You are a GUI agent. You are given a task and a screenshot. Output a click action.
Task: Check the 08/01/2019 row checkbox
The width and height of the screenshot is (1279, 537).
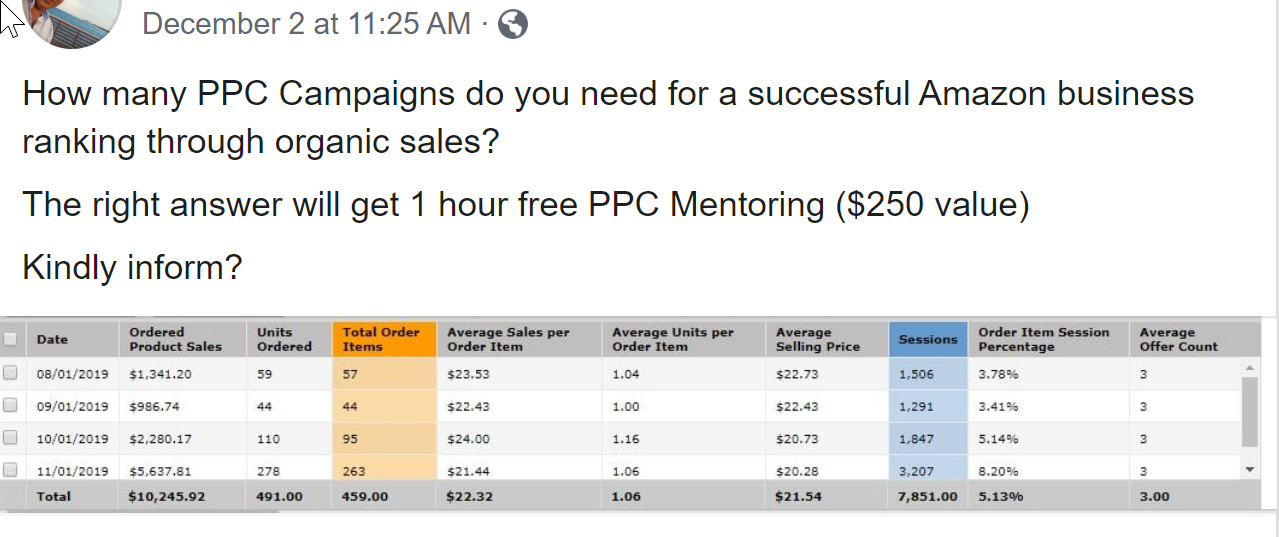(11, 374)
